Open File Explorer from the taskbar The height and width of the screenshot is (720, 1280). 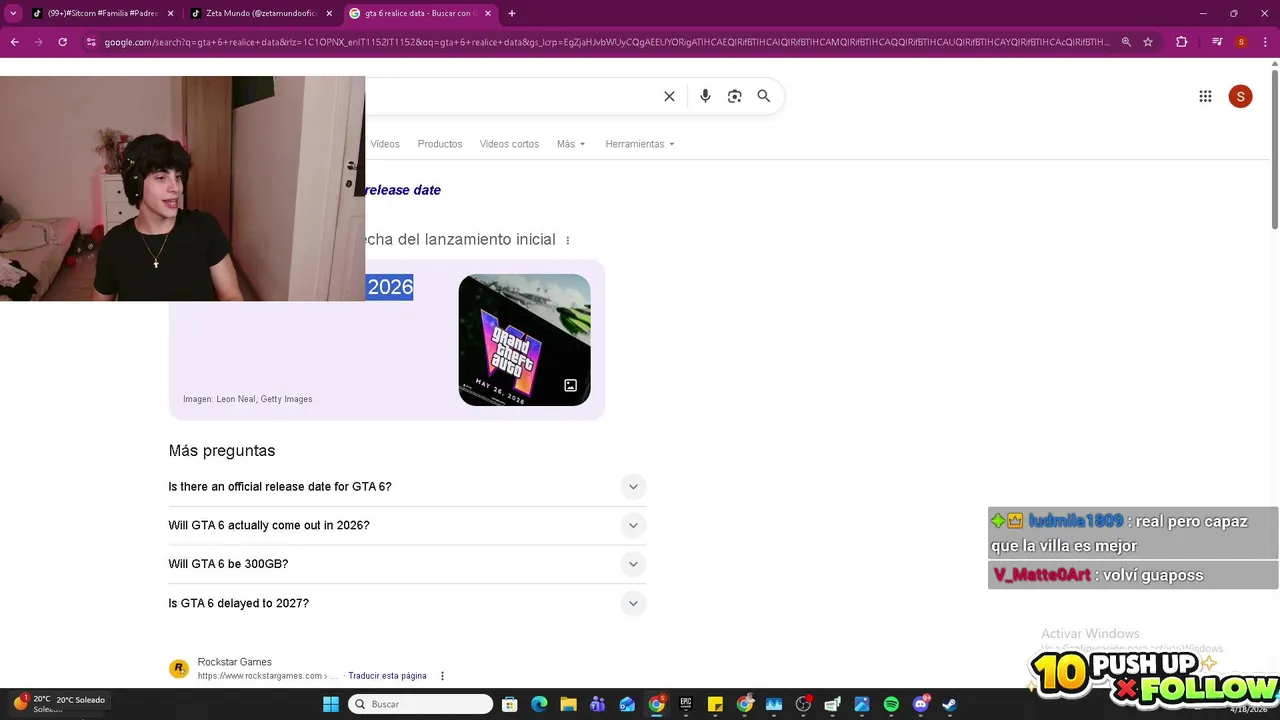568,704
